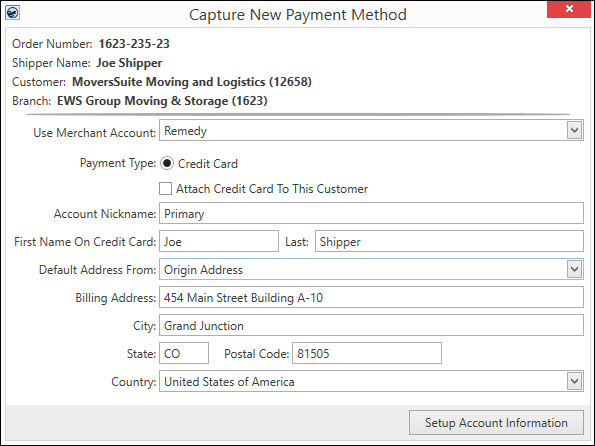Viewport: 595px width, 446px height.
Task: Click the Origin Address combo box
Action: (371, 269)
